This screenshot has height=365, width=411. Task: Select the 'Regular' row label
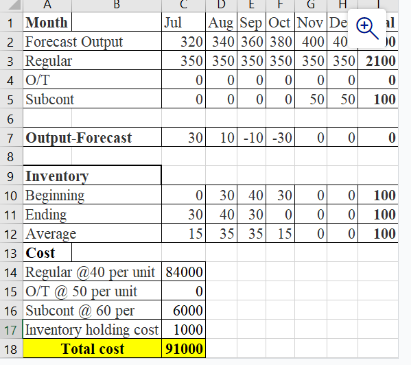click(92, 61)
